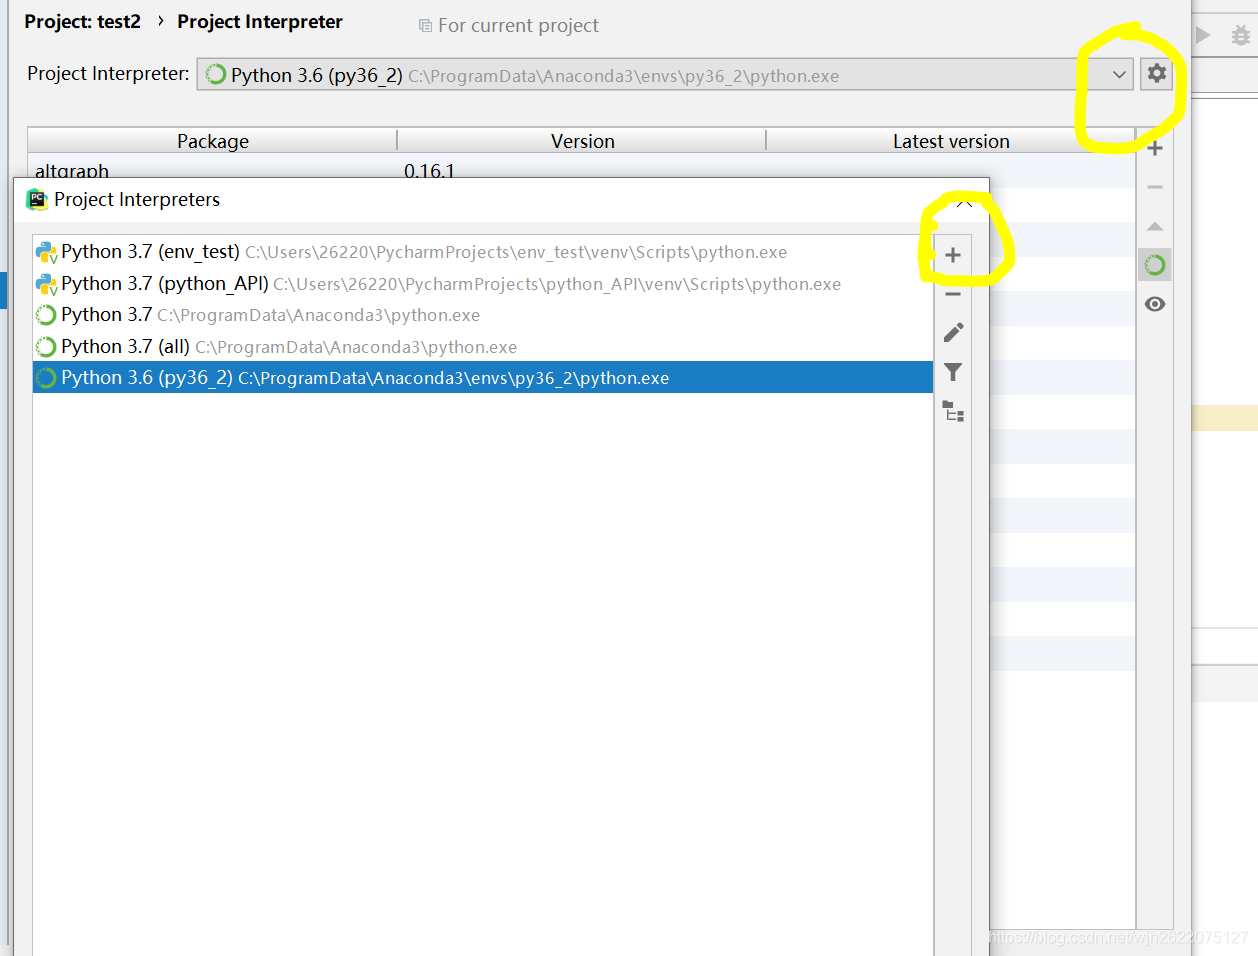The width and height of the screenshot is (1258, 956).
Task: Upgrade package with the up arrow icon
Action: click(1155, 226)
